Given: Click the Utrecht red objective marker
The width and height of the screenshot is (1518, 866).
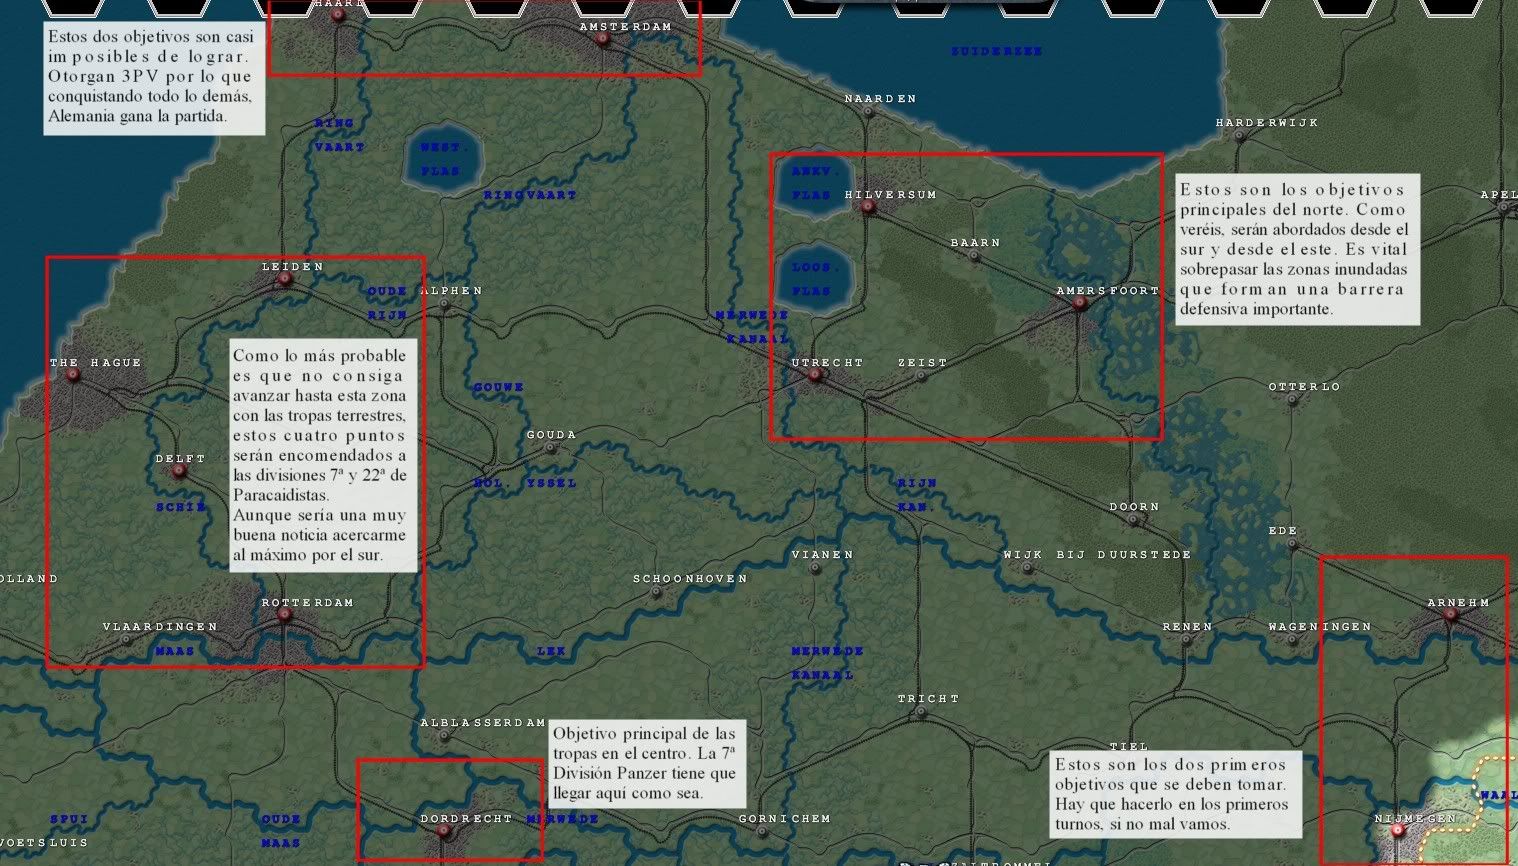Looking at the screenshot, I should point(815,375).
